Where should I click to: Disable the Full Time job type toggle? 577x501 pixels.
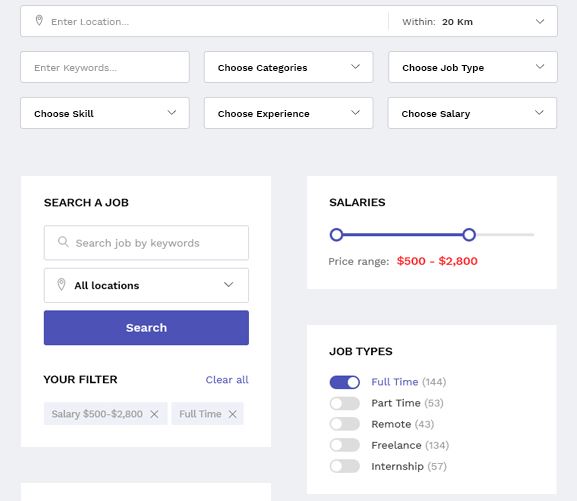[344, 382]
